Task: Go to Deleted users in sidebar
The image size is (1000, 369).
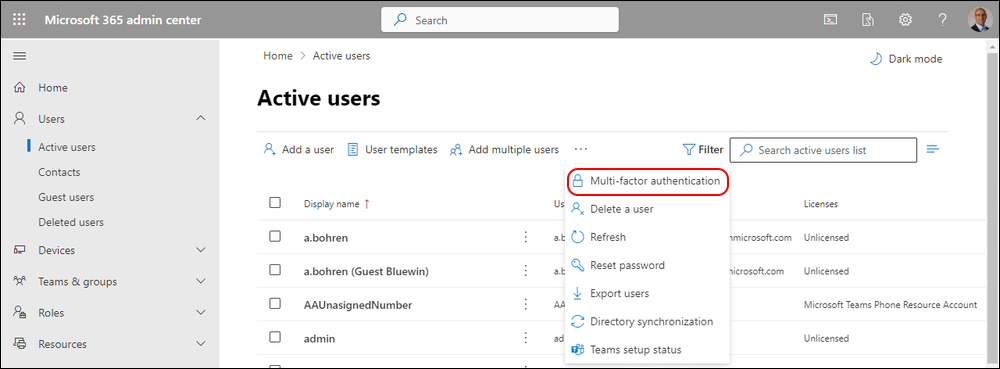Action: [71, 222]
